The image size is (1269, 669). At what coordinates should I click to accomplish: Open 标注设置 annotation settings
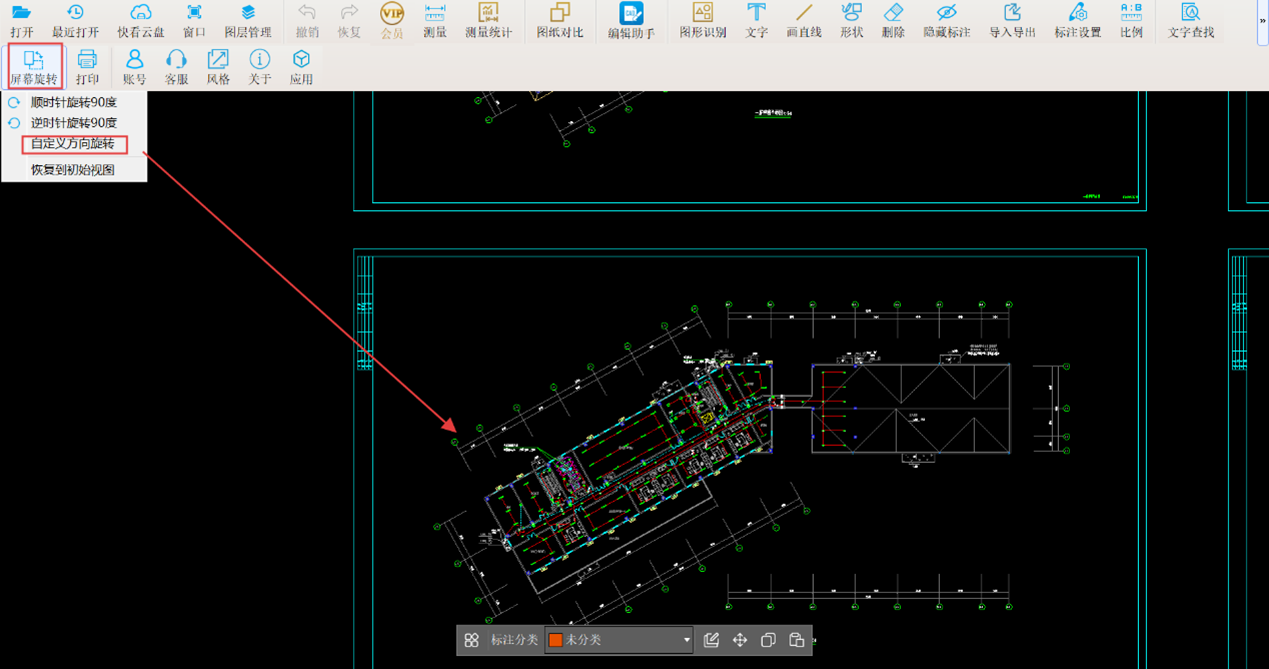[1077, 20]
